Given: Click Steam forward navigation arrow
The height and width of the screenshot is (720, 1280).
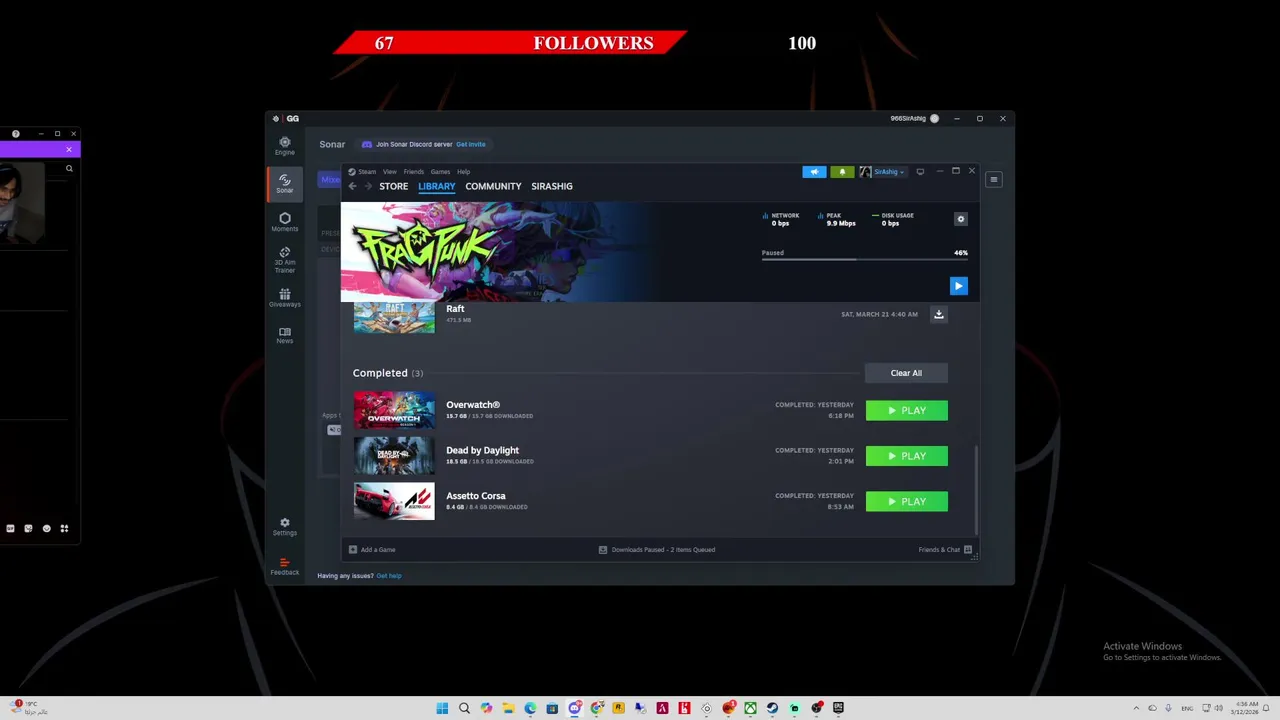Looking at the screenshot, I should [367, 186].
